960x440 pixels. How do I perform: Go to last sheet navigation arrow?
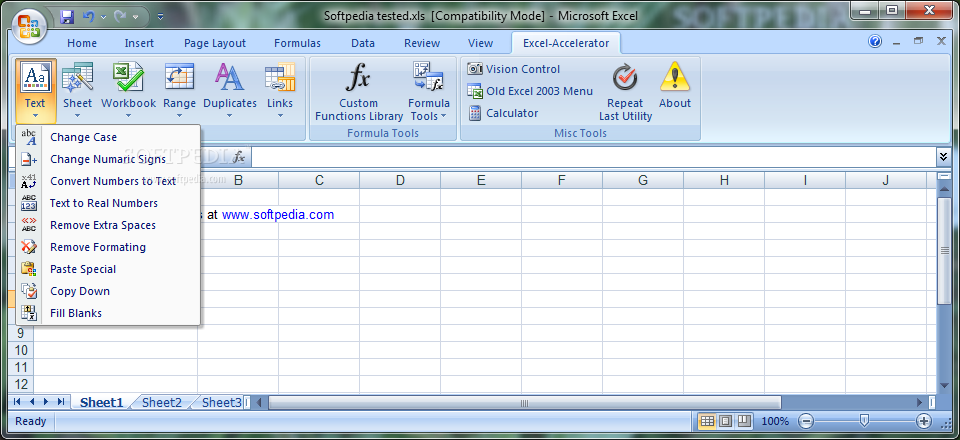click(x=61, y=401)
